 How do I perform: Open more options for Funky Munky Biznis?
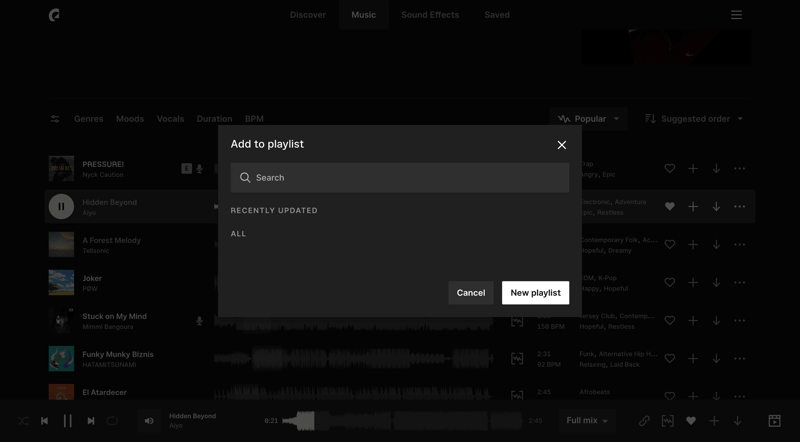click(739, 358)
